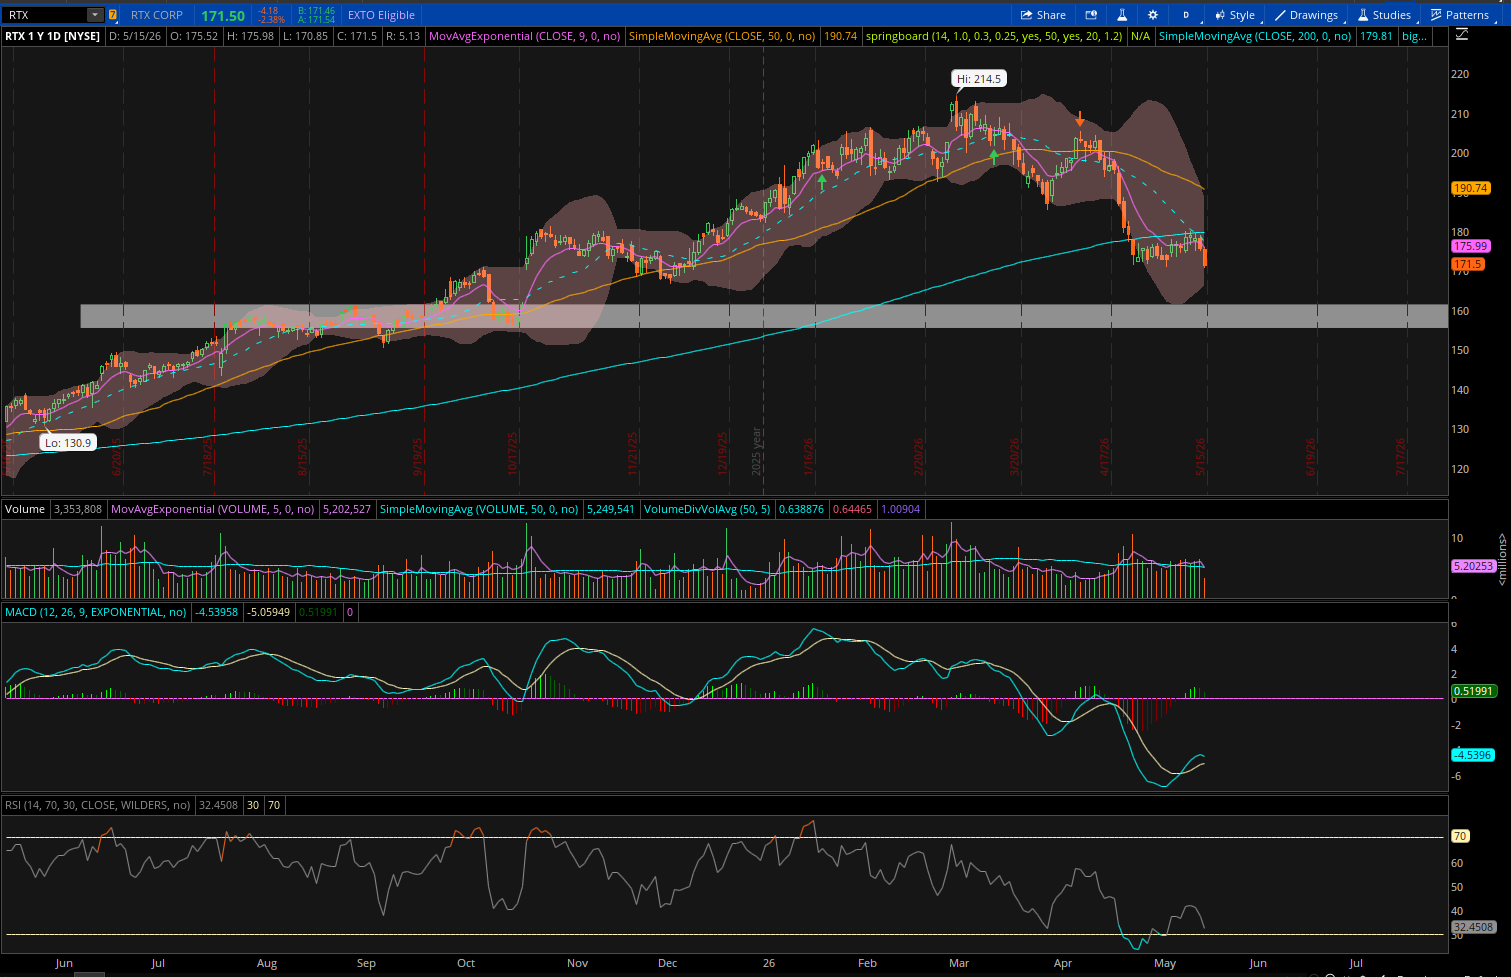This screenshot has width=1511, height=977.
Task: Click the -4.5396 MACD axis label
Action: [1473, 755]
